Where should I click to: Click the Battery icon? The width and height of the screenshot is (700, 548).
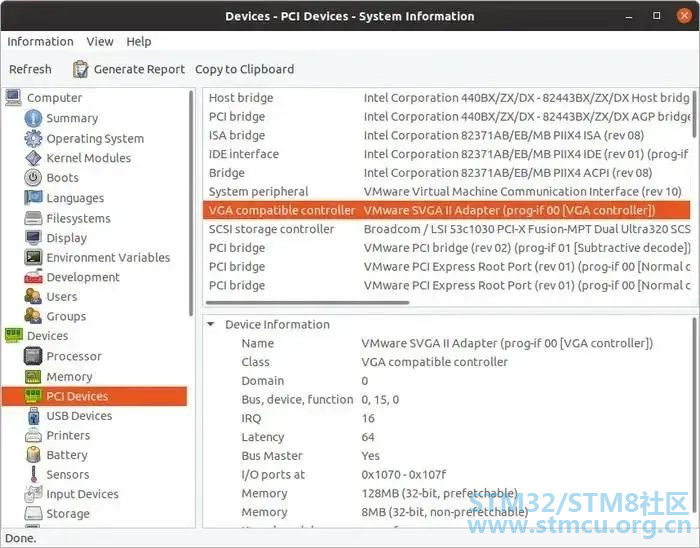[33, 455]
